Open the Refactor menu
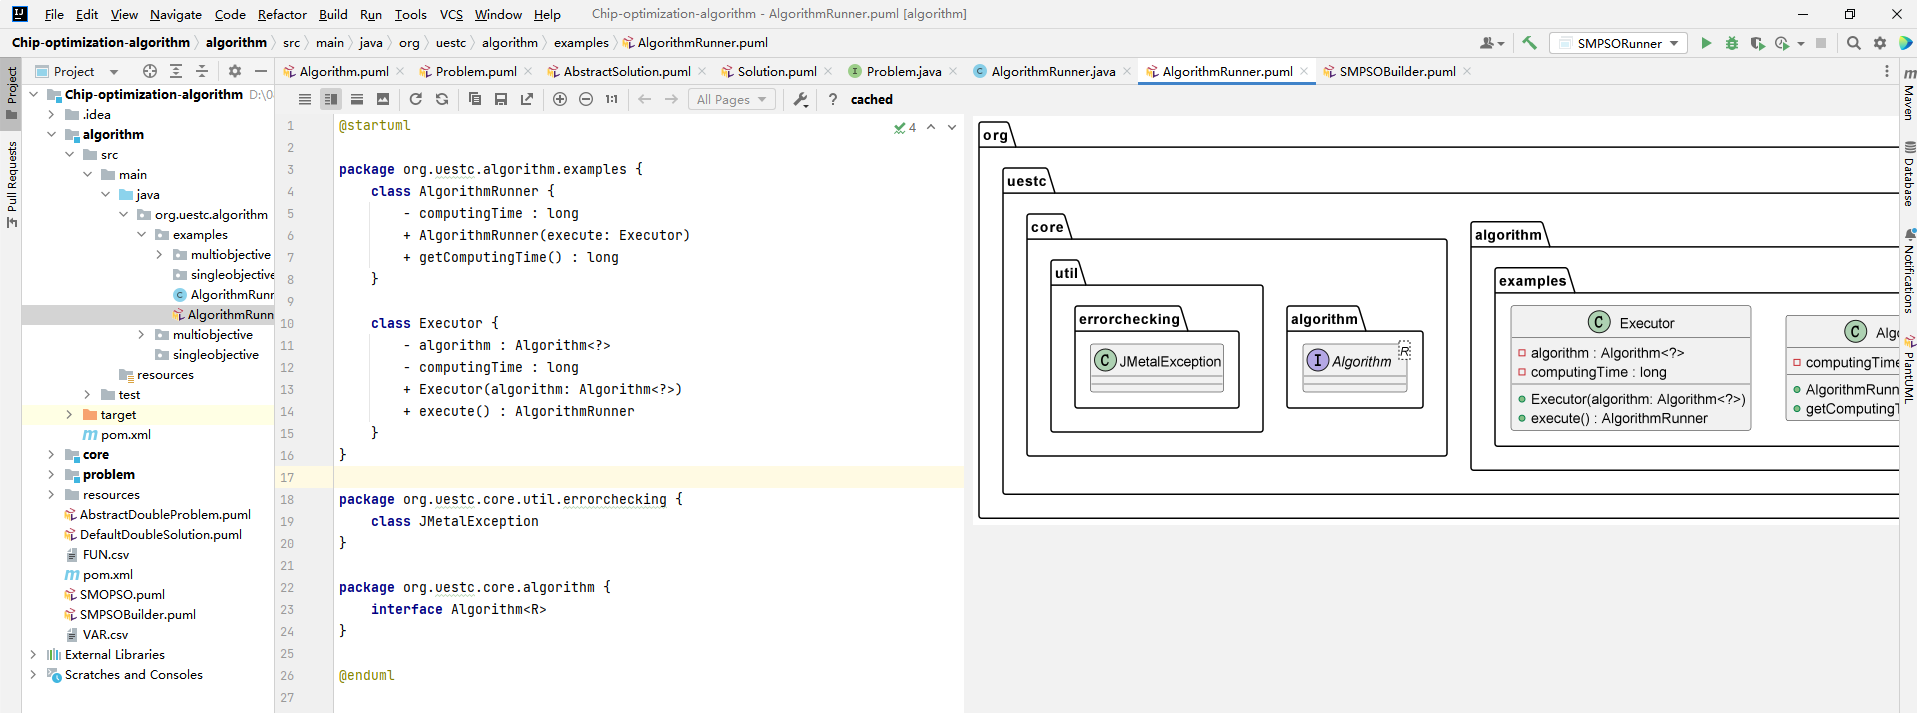Viewport: 1917px width, 713px height. coord(282,14)
